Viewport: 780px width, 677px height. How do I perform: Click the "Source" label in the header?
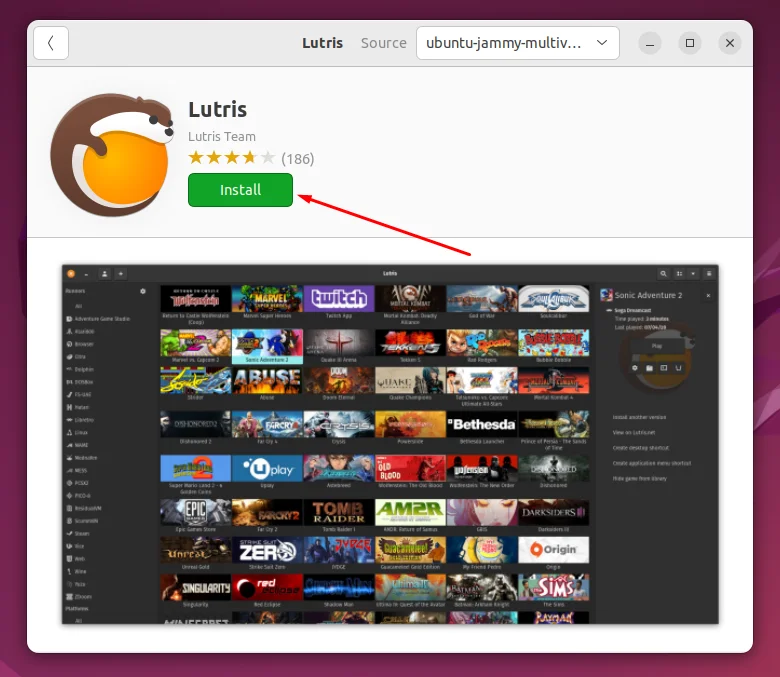(384, 43)
